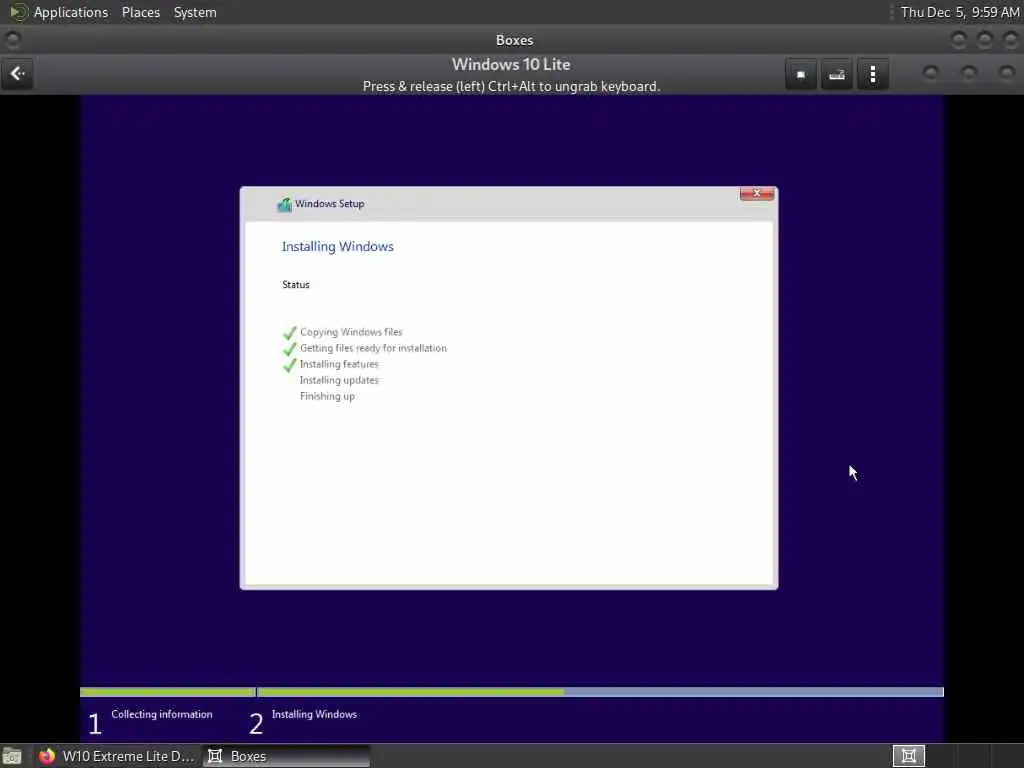Click the clock showing Thu Dec 5
The height and width of the screenshot is (768, 1024).
pyautogui.click(x=960, y=12)
